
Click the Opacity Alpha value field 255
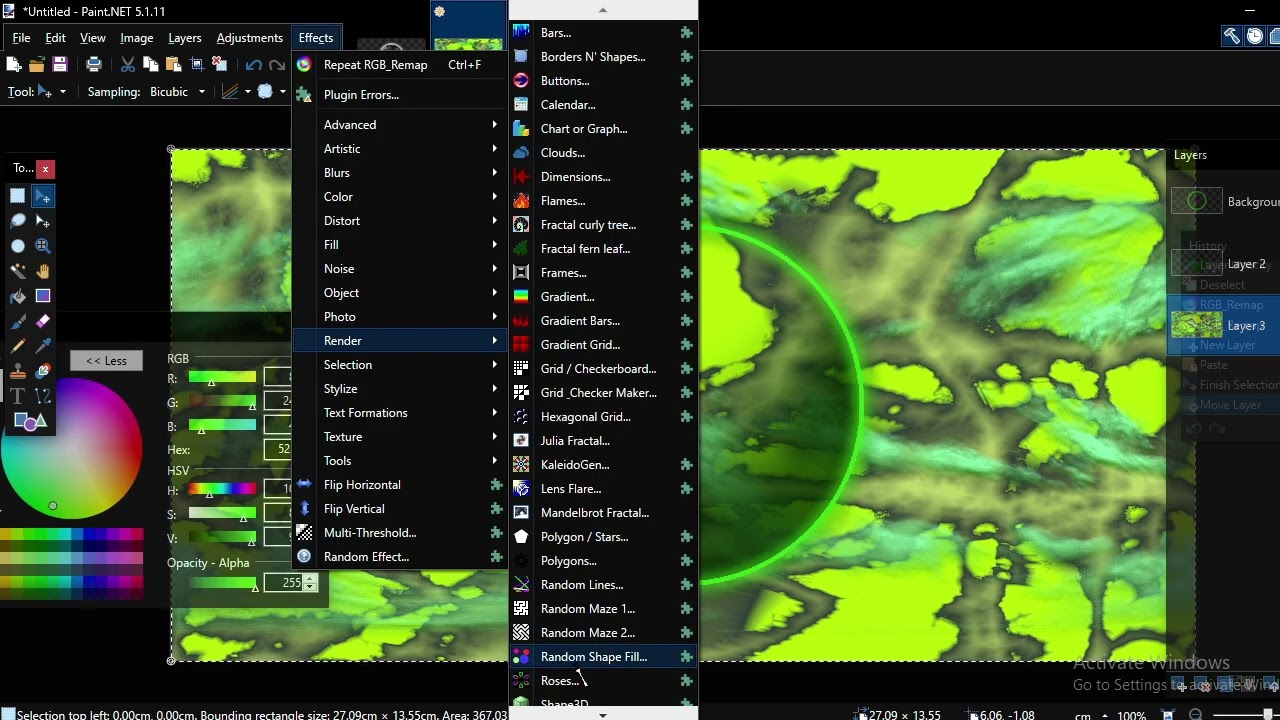pos(285,583)
